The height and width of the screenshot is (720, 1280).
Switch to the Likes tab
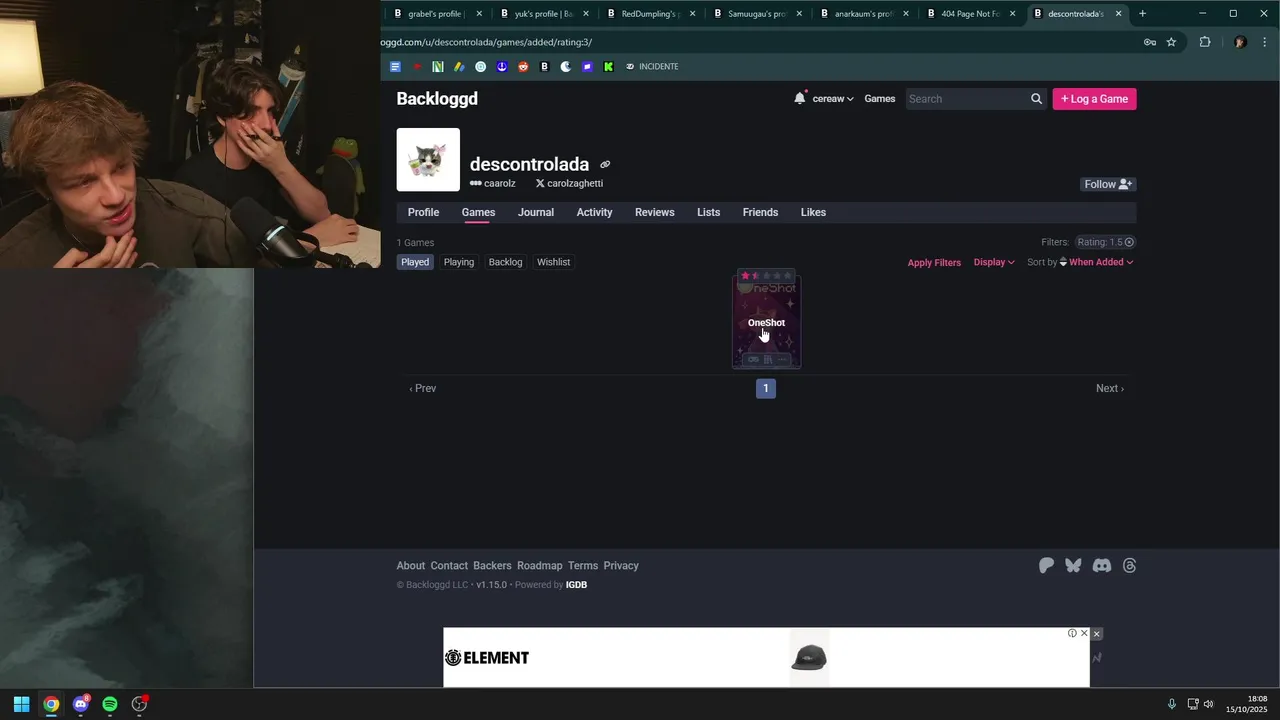pos(813,212)
